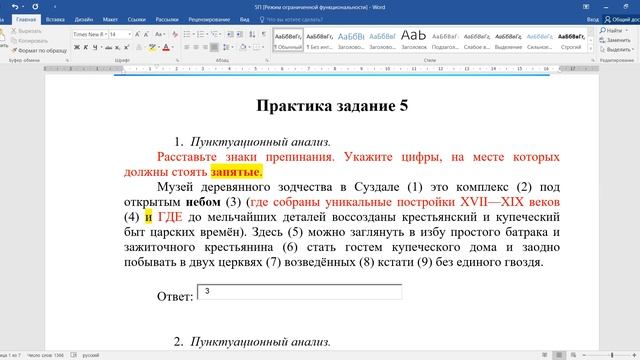The height and width of the screenshot is (360, 640).
Task: Open the change case Aa menu
Action: point(159,34)
